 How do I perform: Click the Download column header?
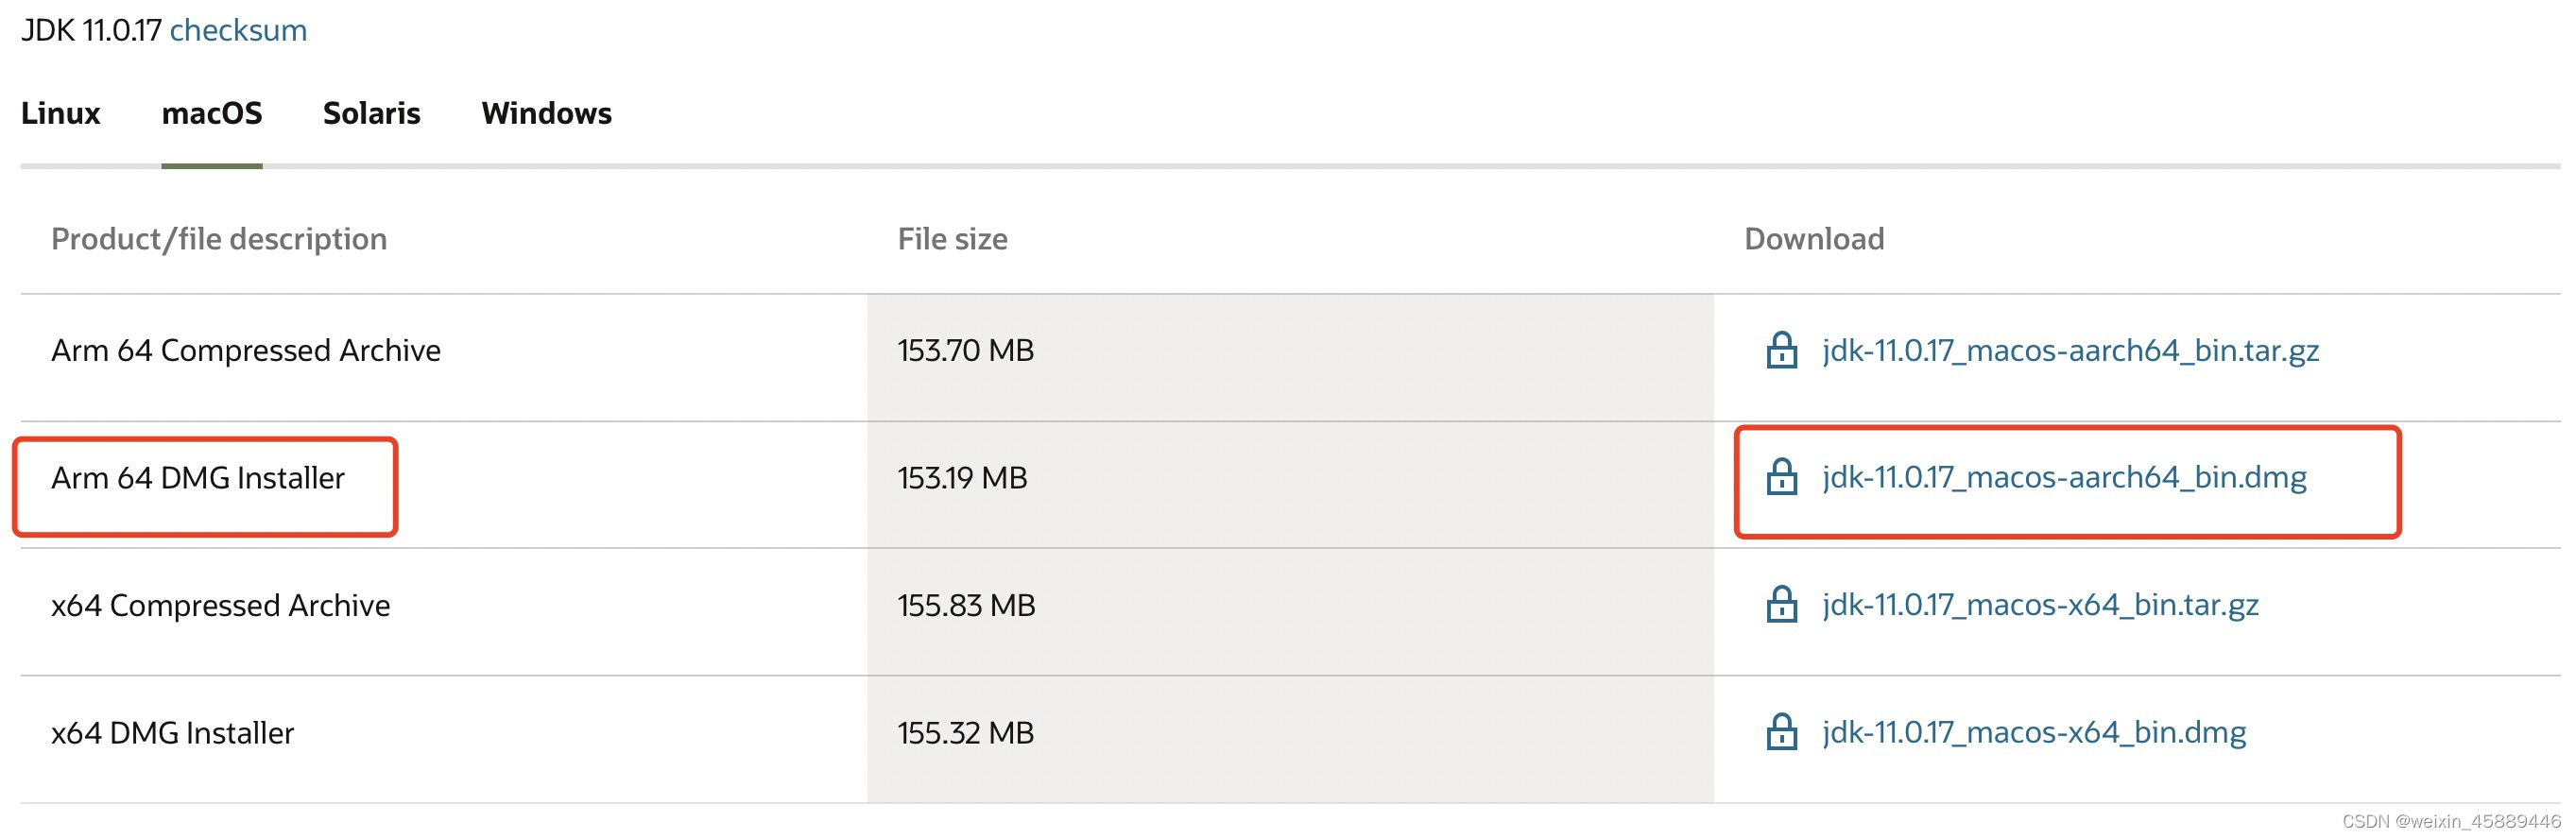click(x=1814, y=239)
